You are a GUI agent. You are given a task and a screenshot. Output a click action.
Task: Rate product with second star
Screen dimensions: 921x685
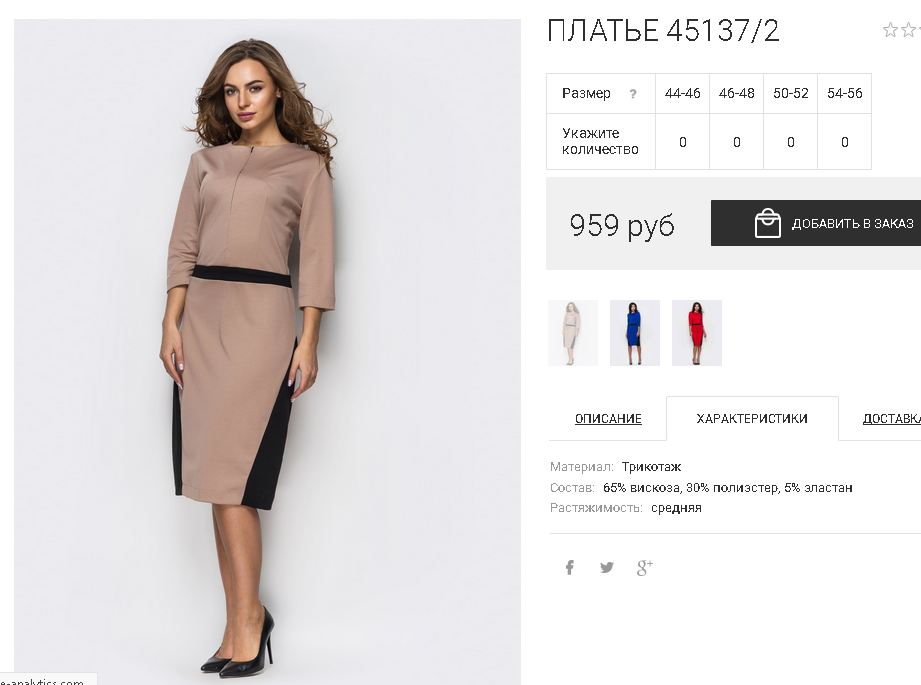(x=909, y=29)
